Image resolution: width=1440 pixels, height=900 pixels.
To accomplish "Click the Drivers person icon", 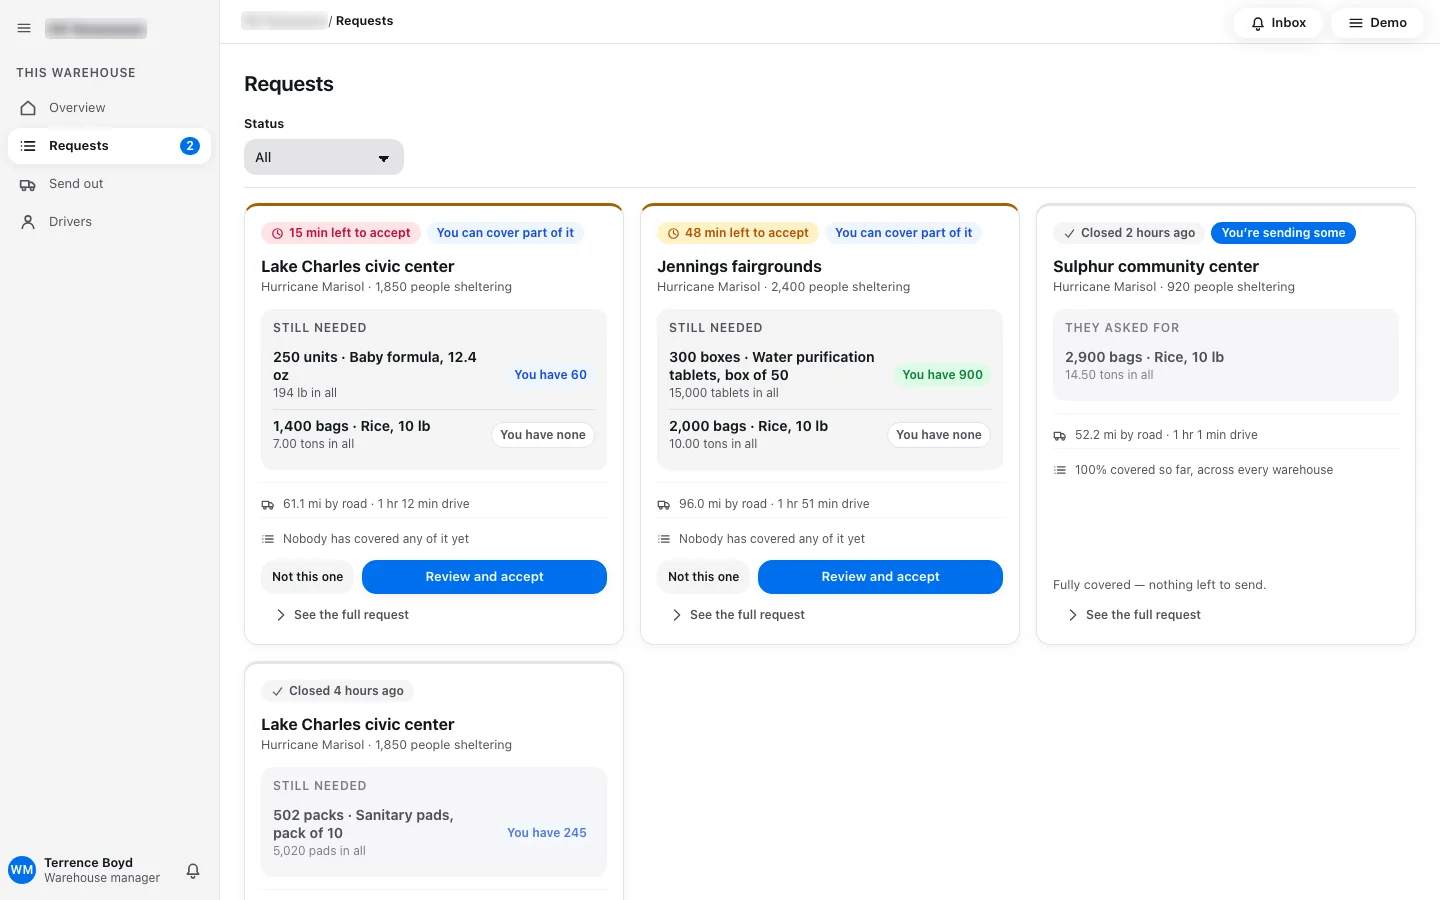I will [x=28, y=222].
